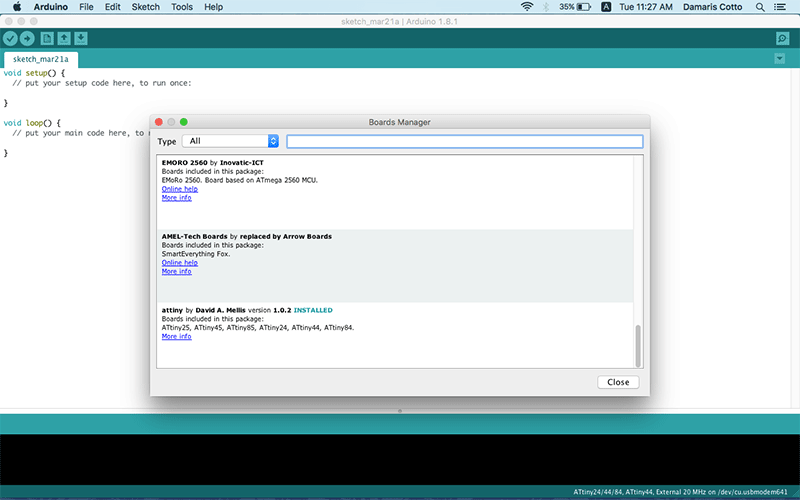Open Online help link for EMORO 2560

click(180, 189)
